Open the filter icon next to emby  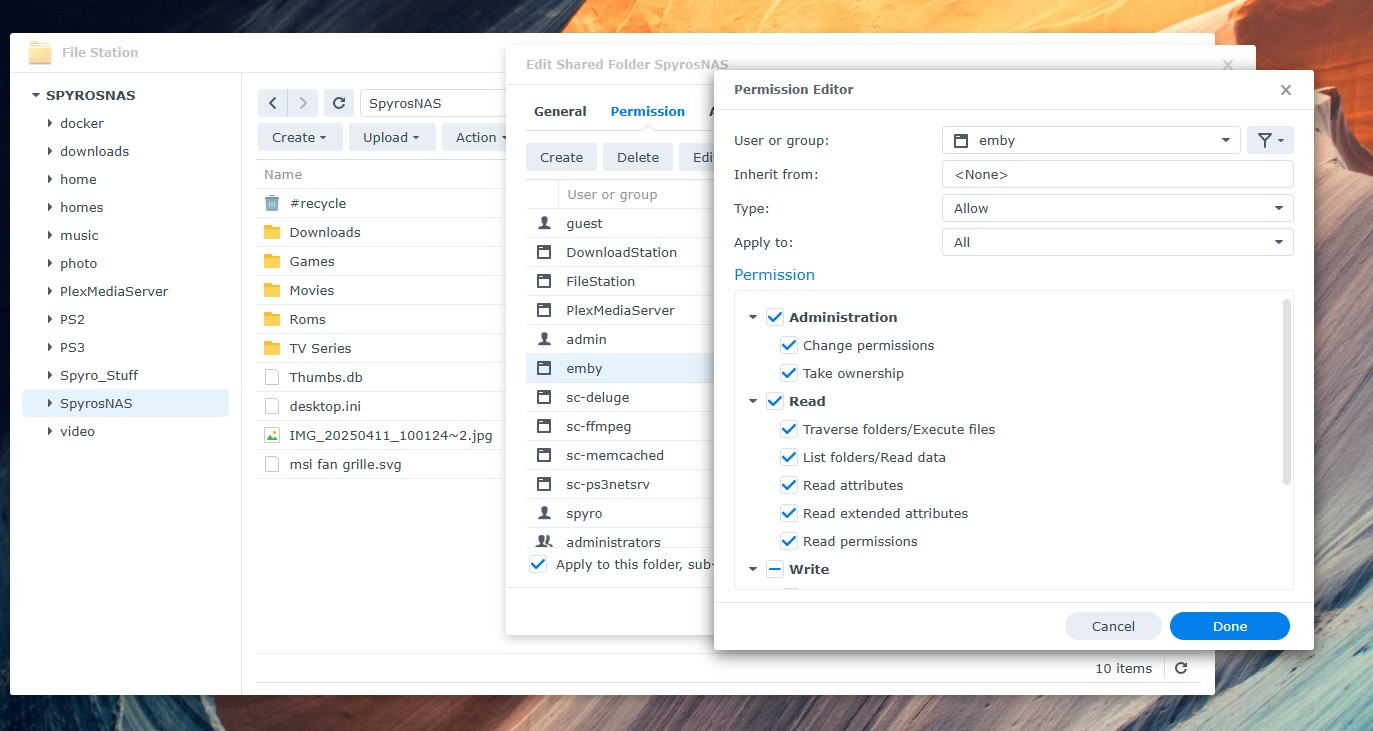(1270, 141)
